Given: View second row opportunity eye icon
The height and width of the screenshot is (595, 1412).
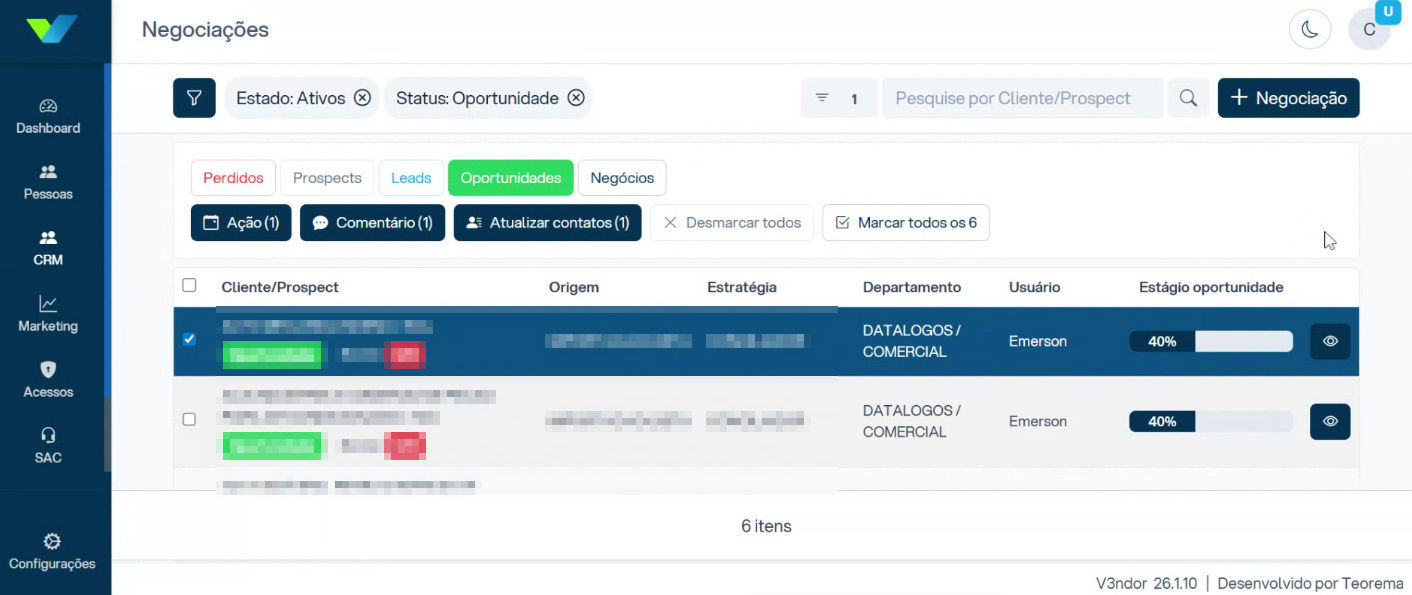Looking at the screenshot, I should click(x=1330, y=421).
